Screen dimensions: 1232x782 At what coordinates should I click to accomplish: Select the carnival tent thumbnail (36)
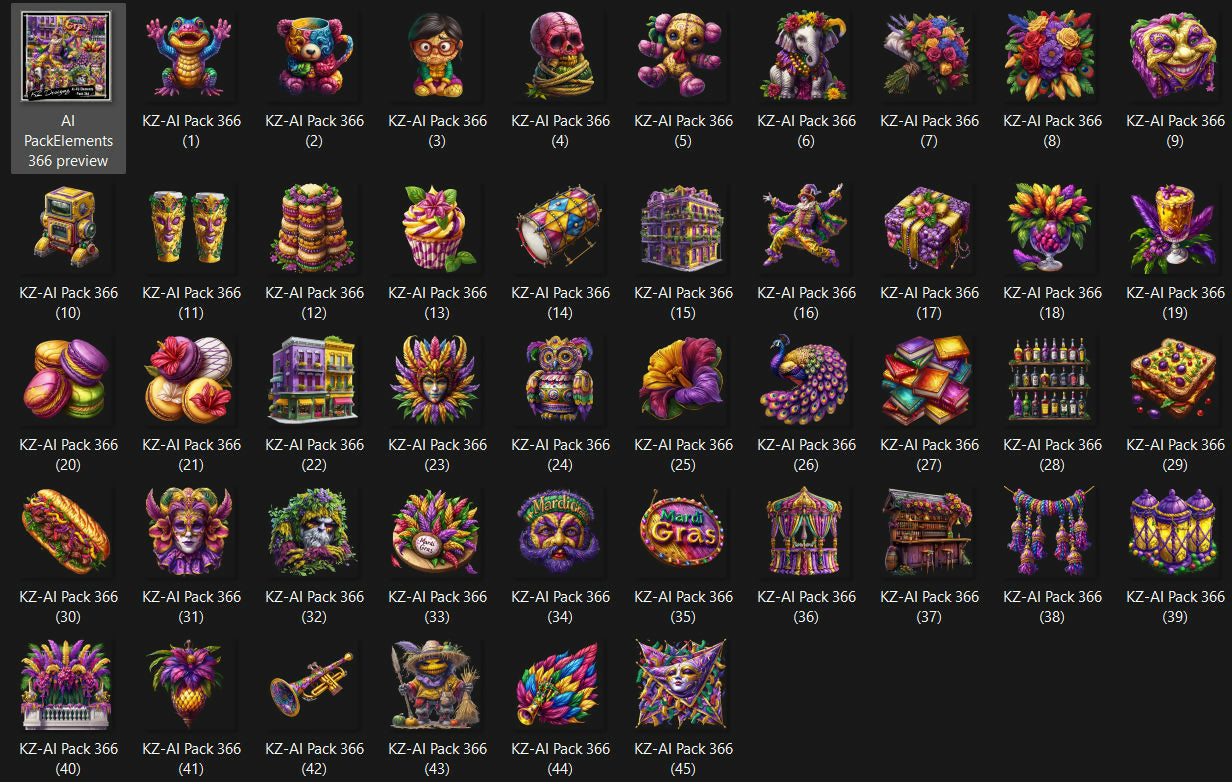(x=806, y=532)
